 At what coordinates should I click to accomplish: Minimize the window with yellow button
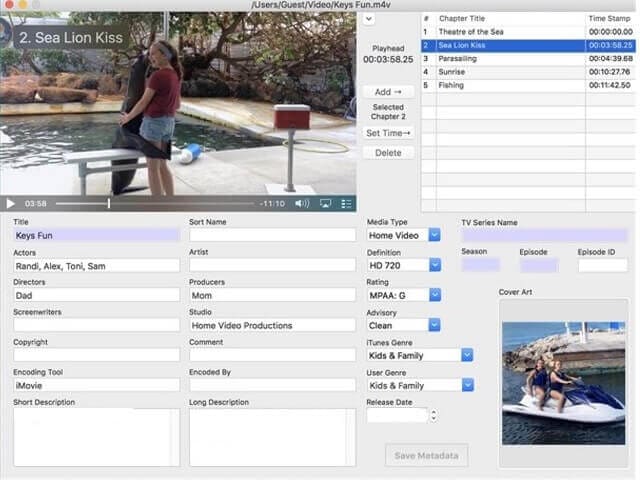[23, 4]
